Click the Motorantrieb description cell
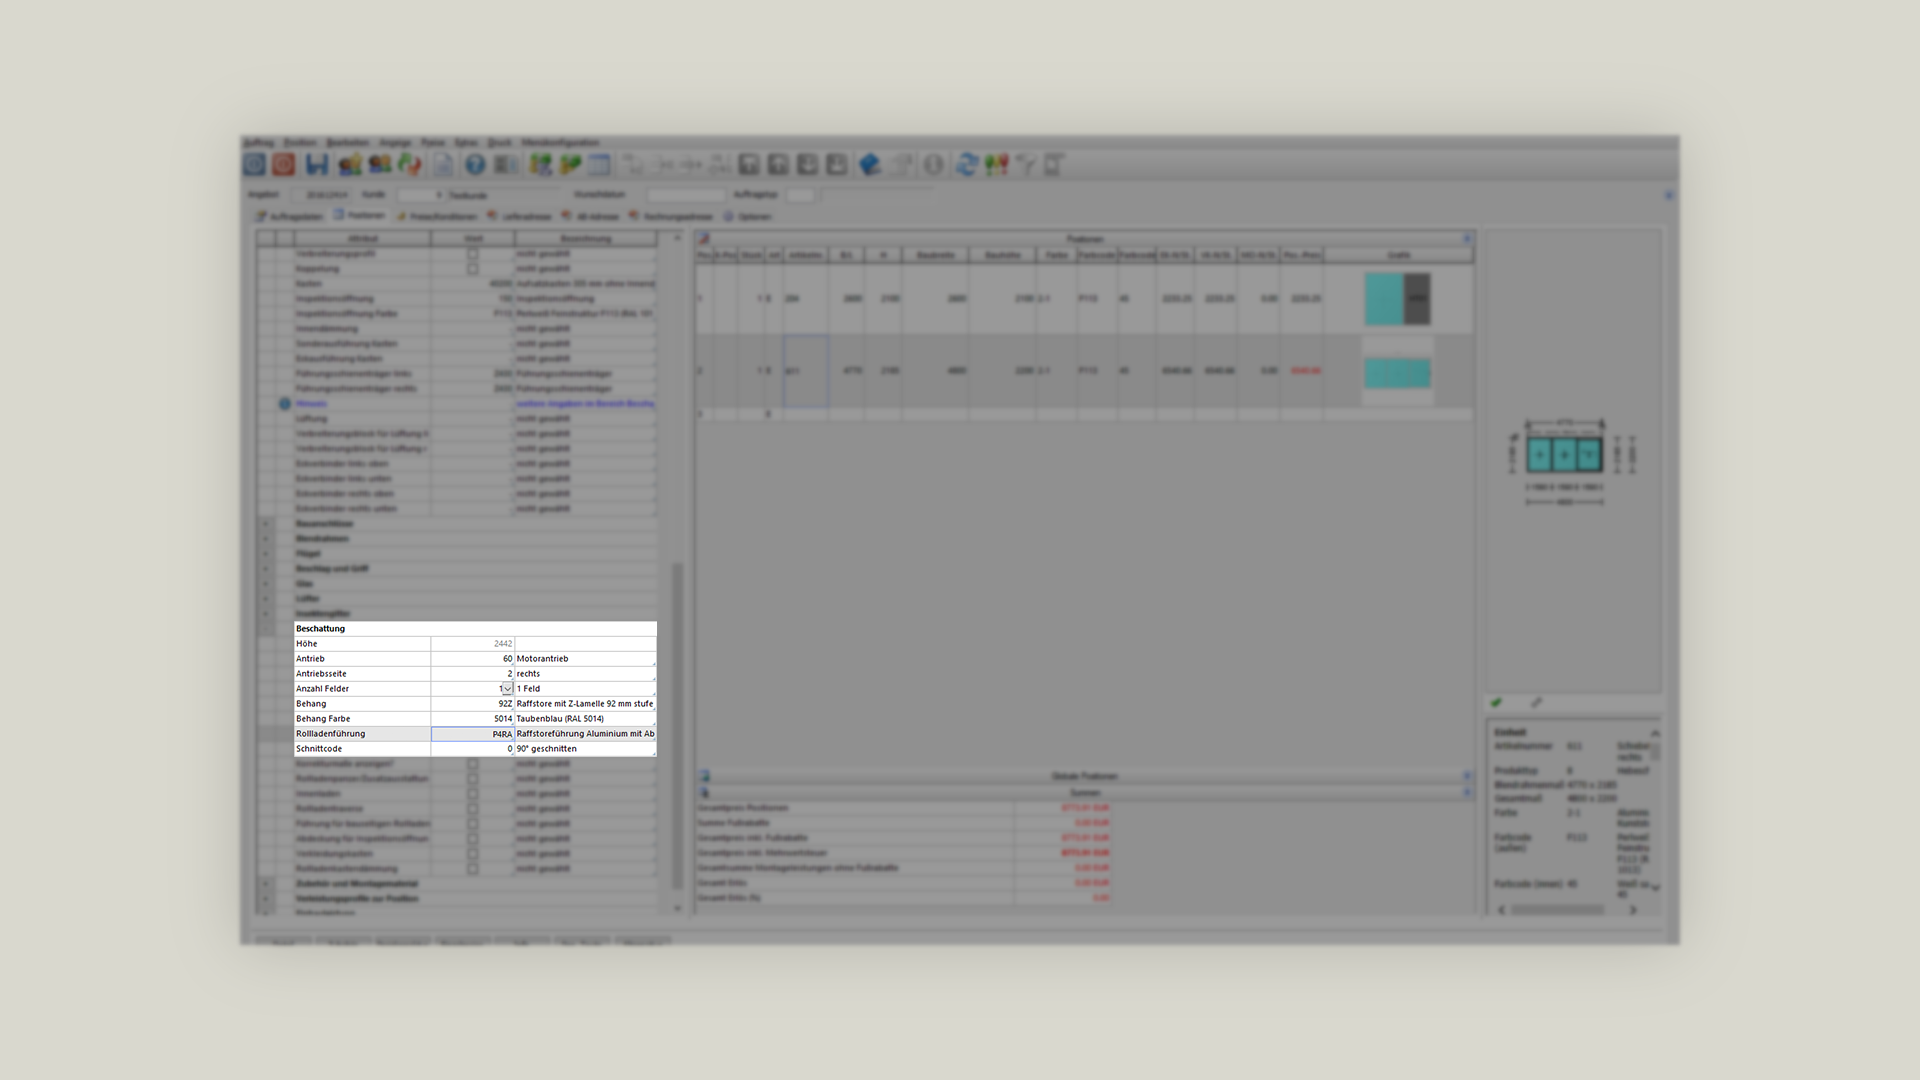Viewport: 1920px width, 1080px height. pos(586,659)
